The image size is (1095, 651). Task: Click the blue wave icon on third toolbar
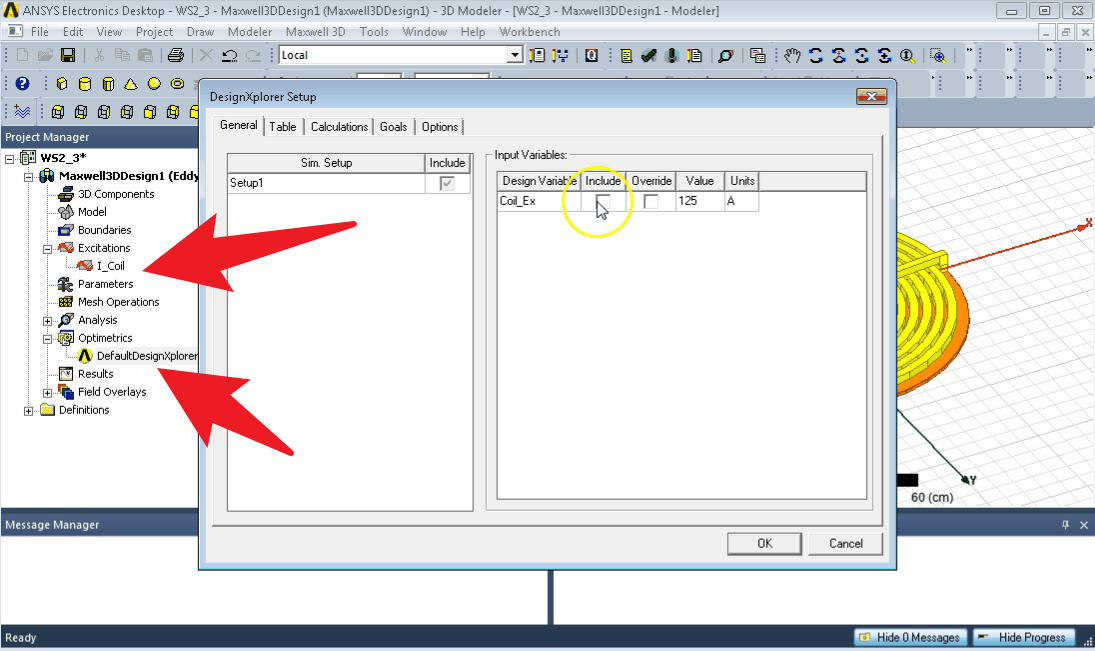point(22,112)
